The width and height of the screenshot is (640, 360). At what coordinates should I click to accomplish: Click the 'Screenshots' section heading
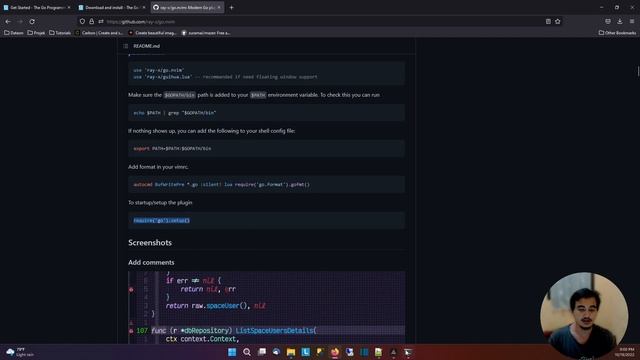click(150, 242)
